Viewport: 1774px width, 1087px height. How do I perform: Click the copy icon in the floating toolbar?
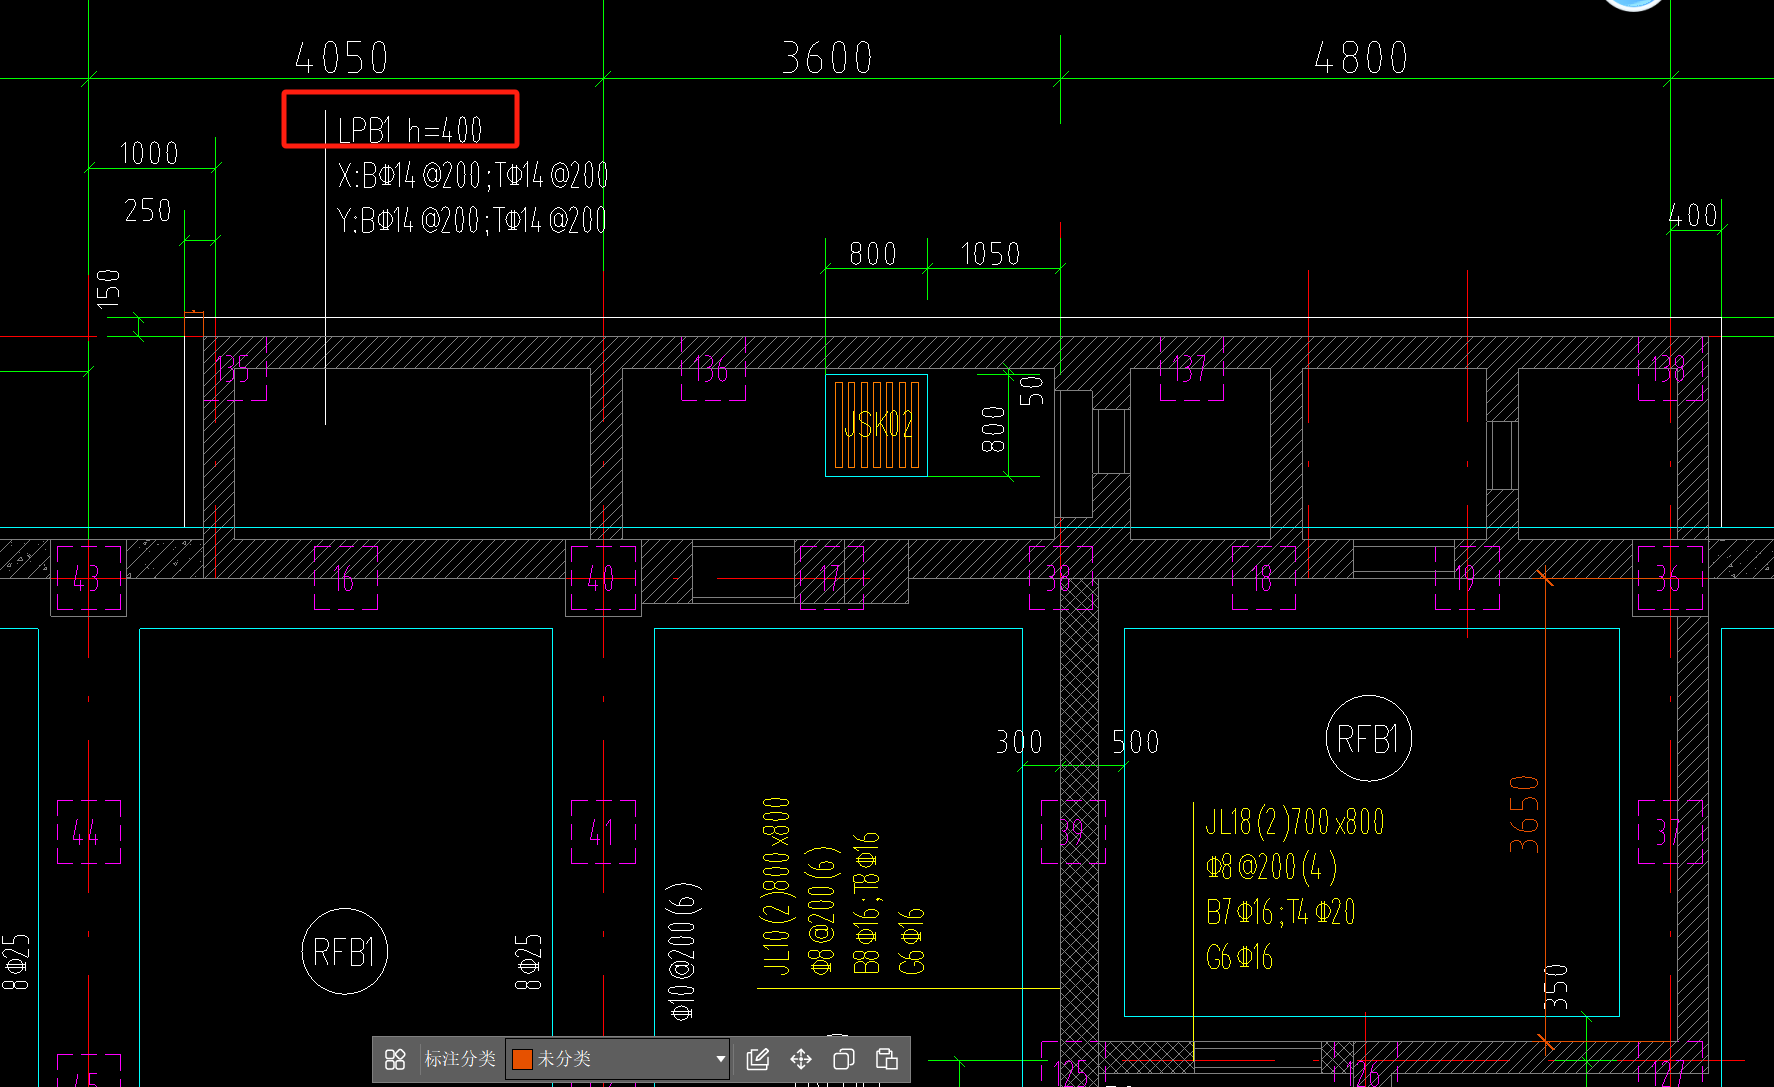coord(844,1059)
